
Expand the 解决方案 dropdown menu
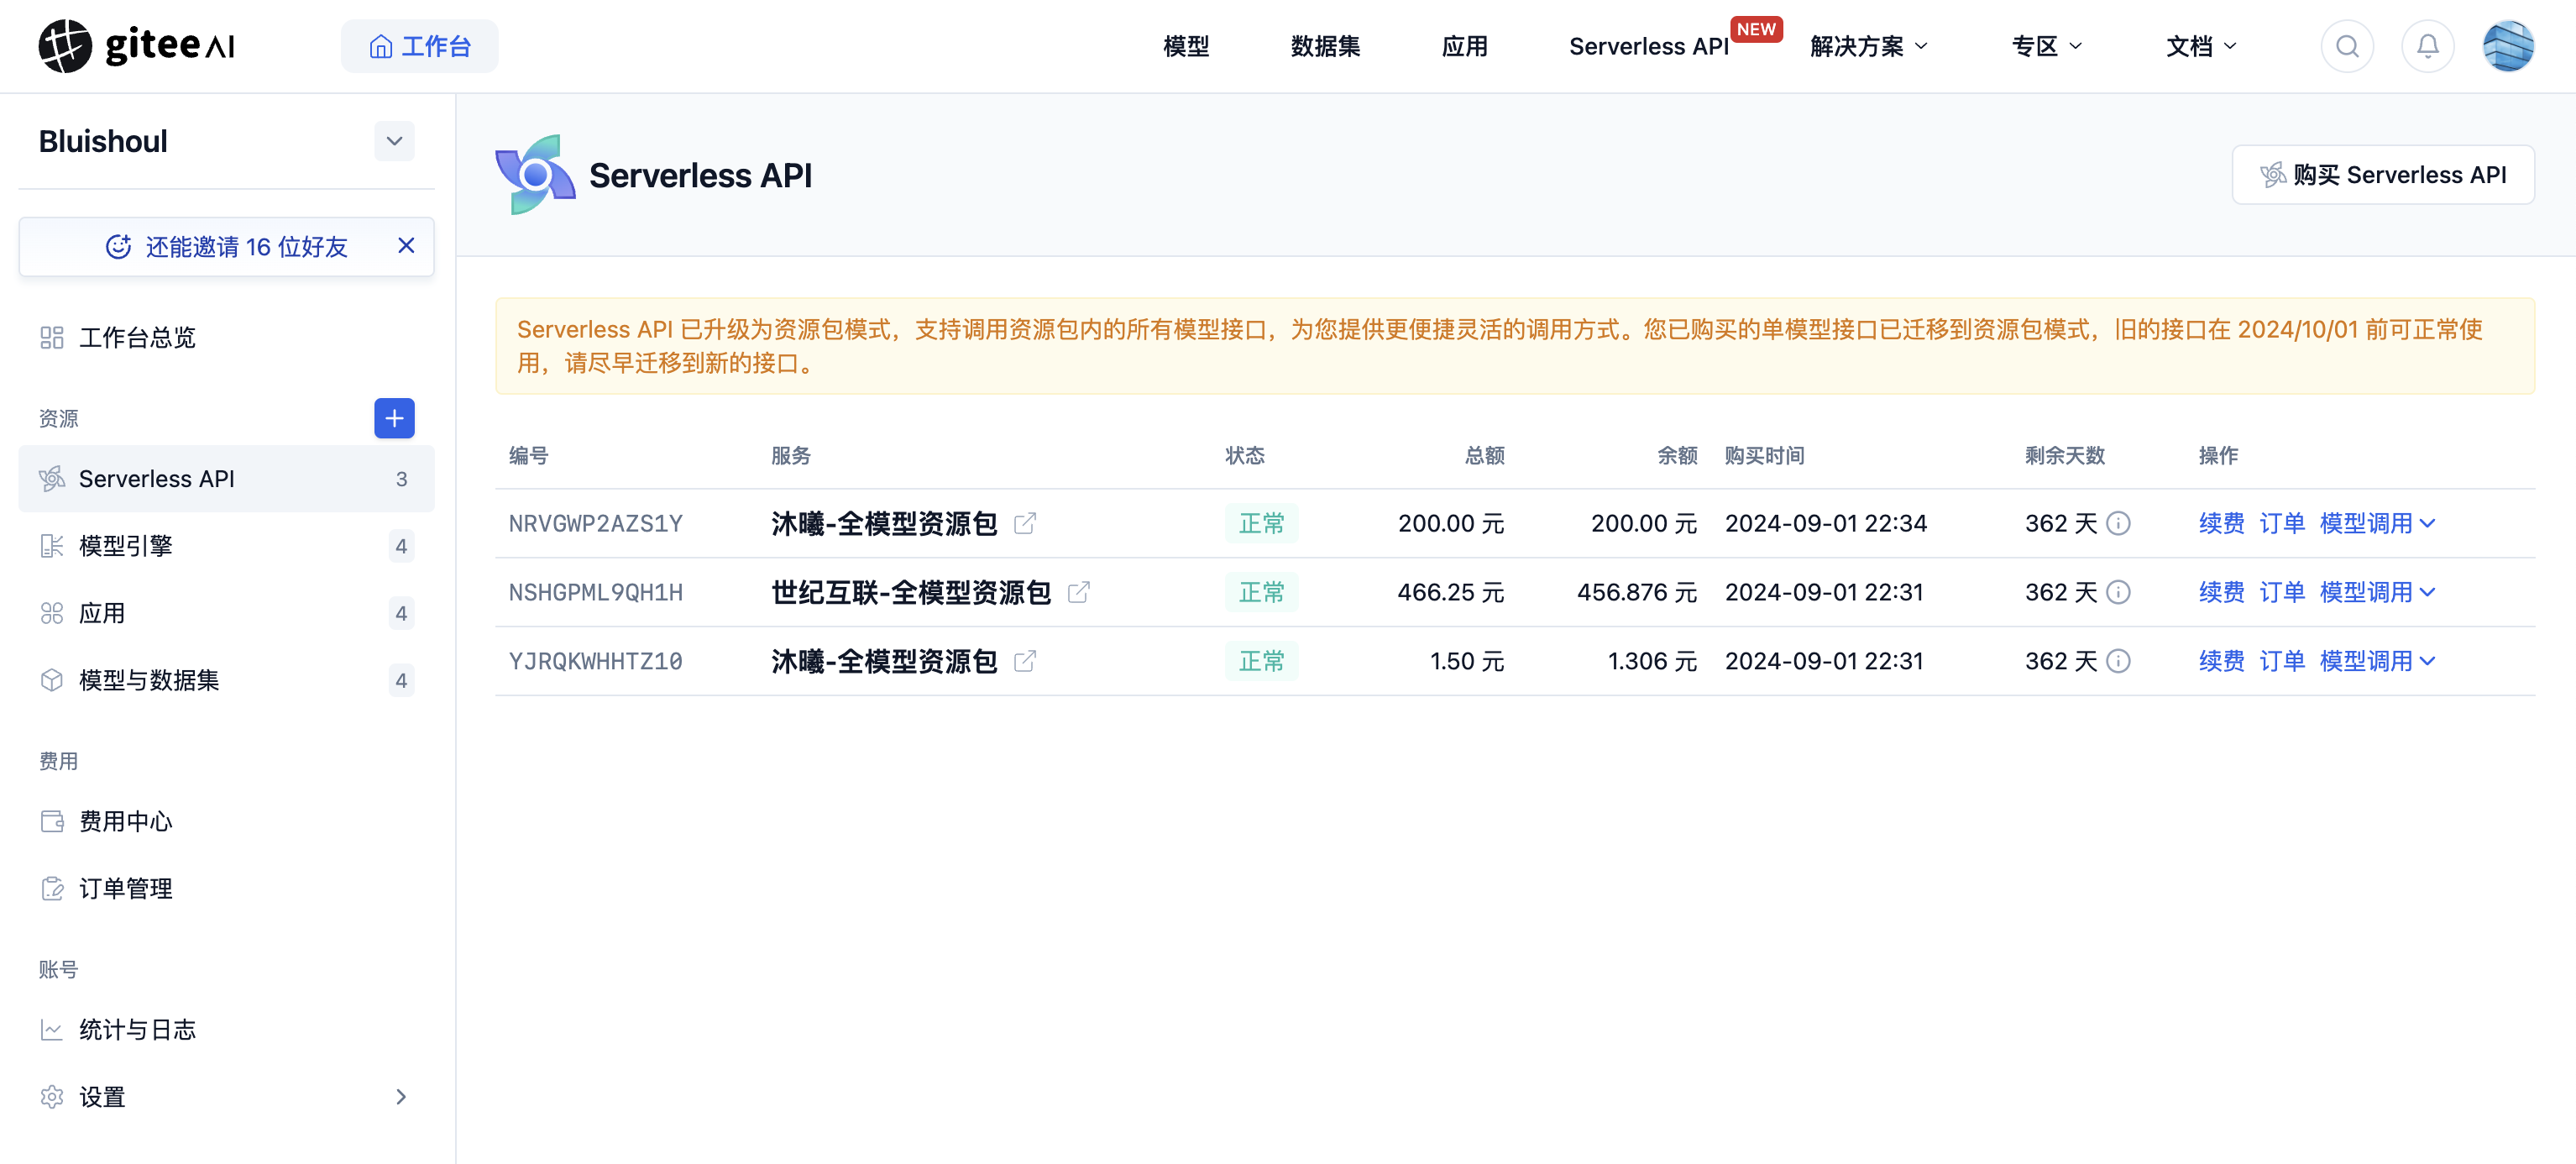click(1868, 46)
